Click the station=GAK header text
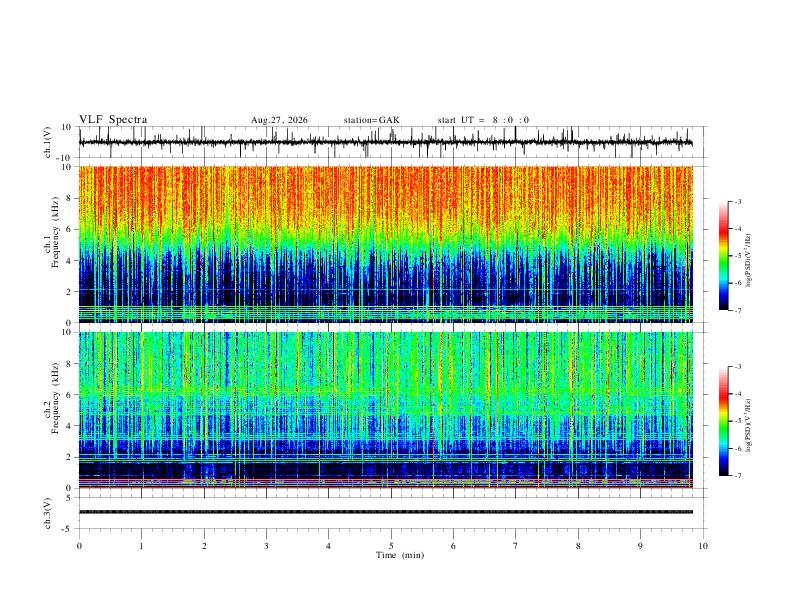Viewport: 792px width, 612px height. click(371, 120)
